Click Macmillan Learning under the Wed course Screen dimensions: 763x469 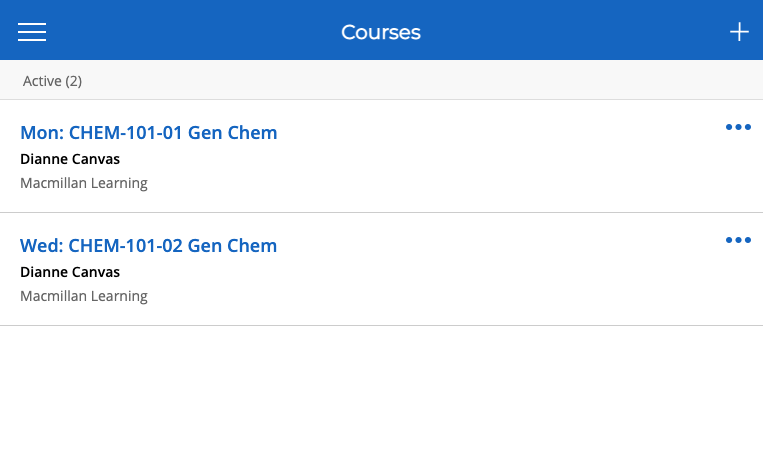(x=84, y=296)
